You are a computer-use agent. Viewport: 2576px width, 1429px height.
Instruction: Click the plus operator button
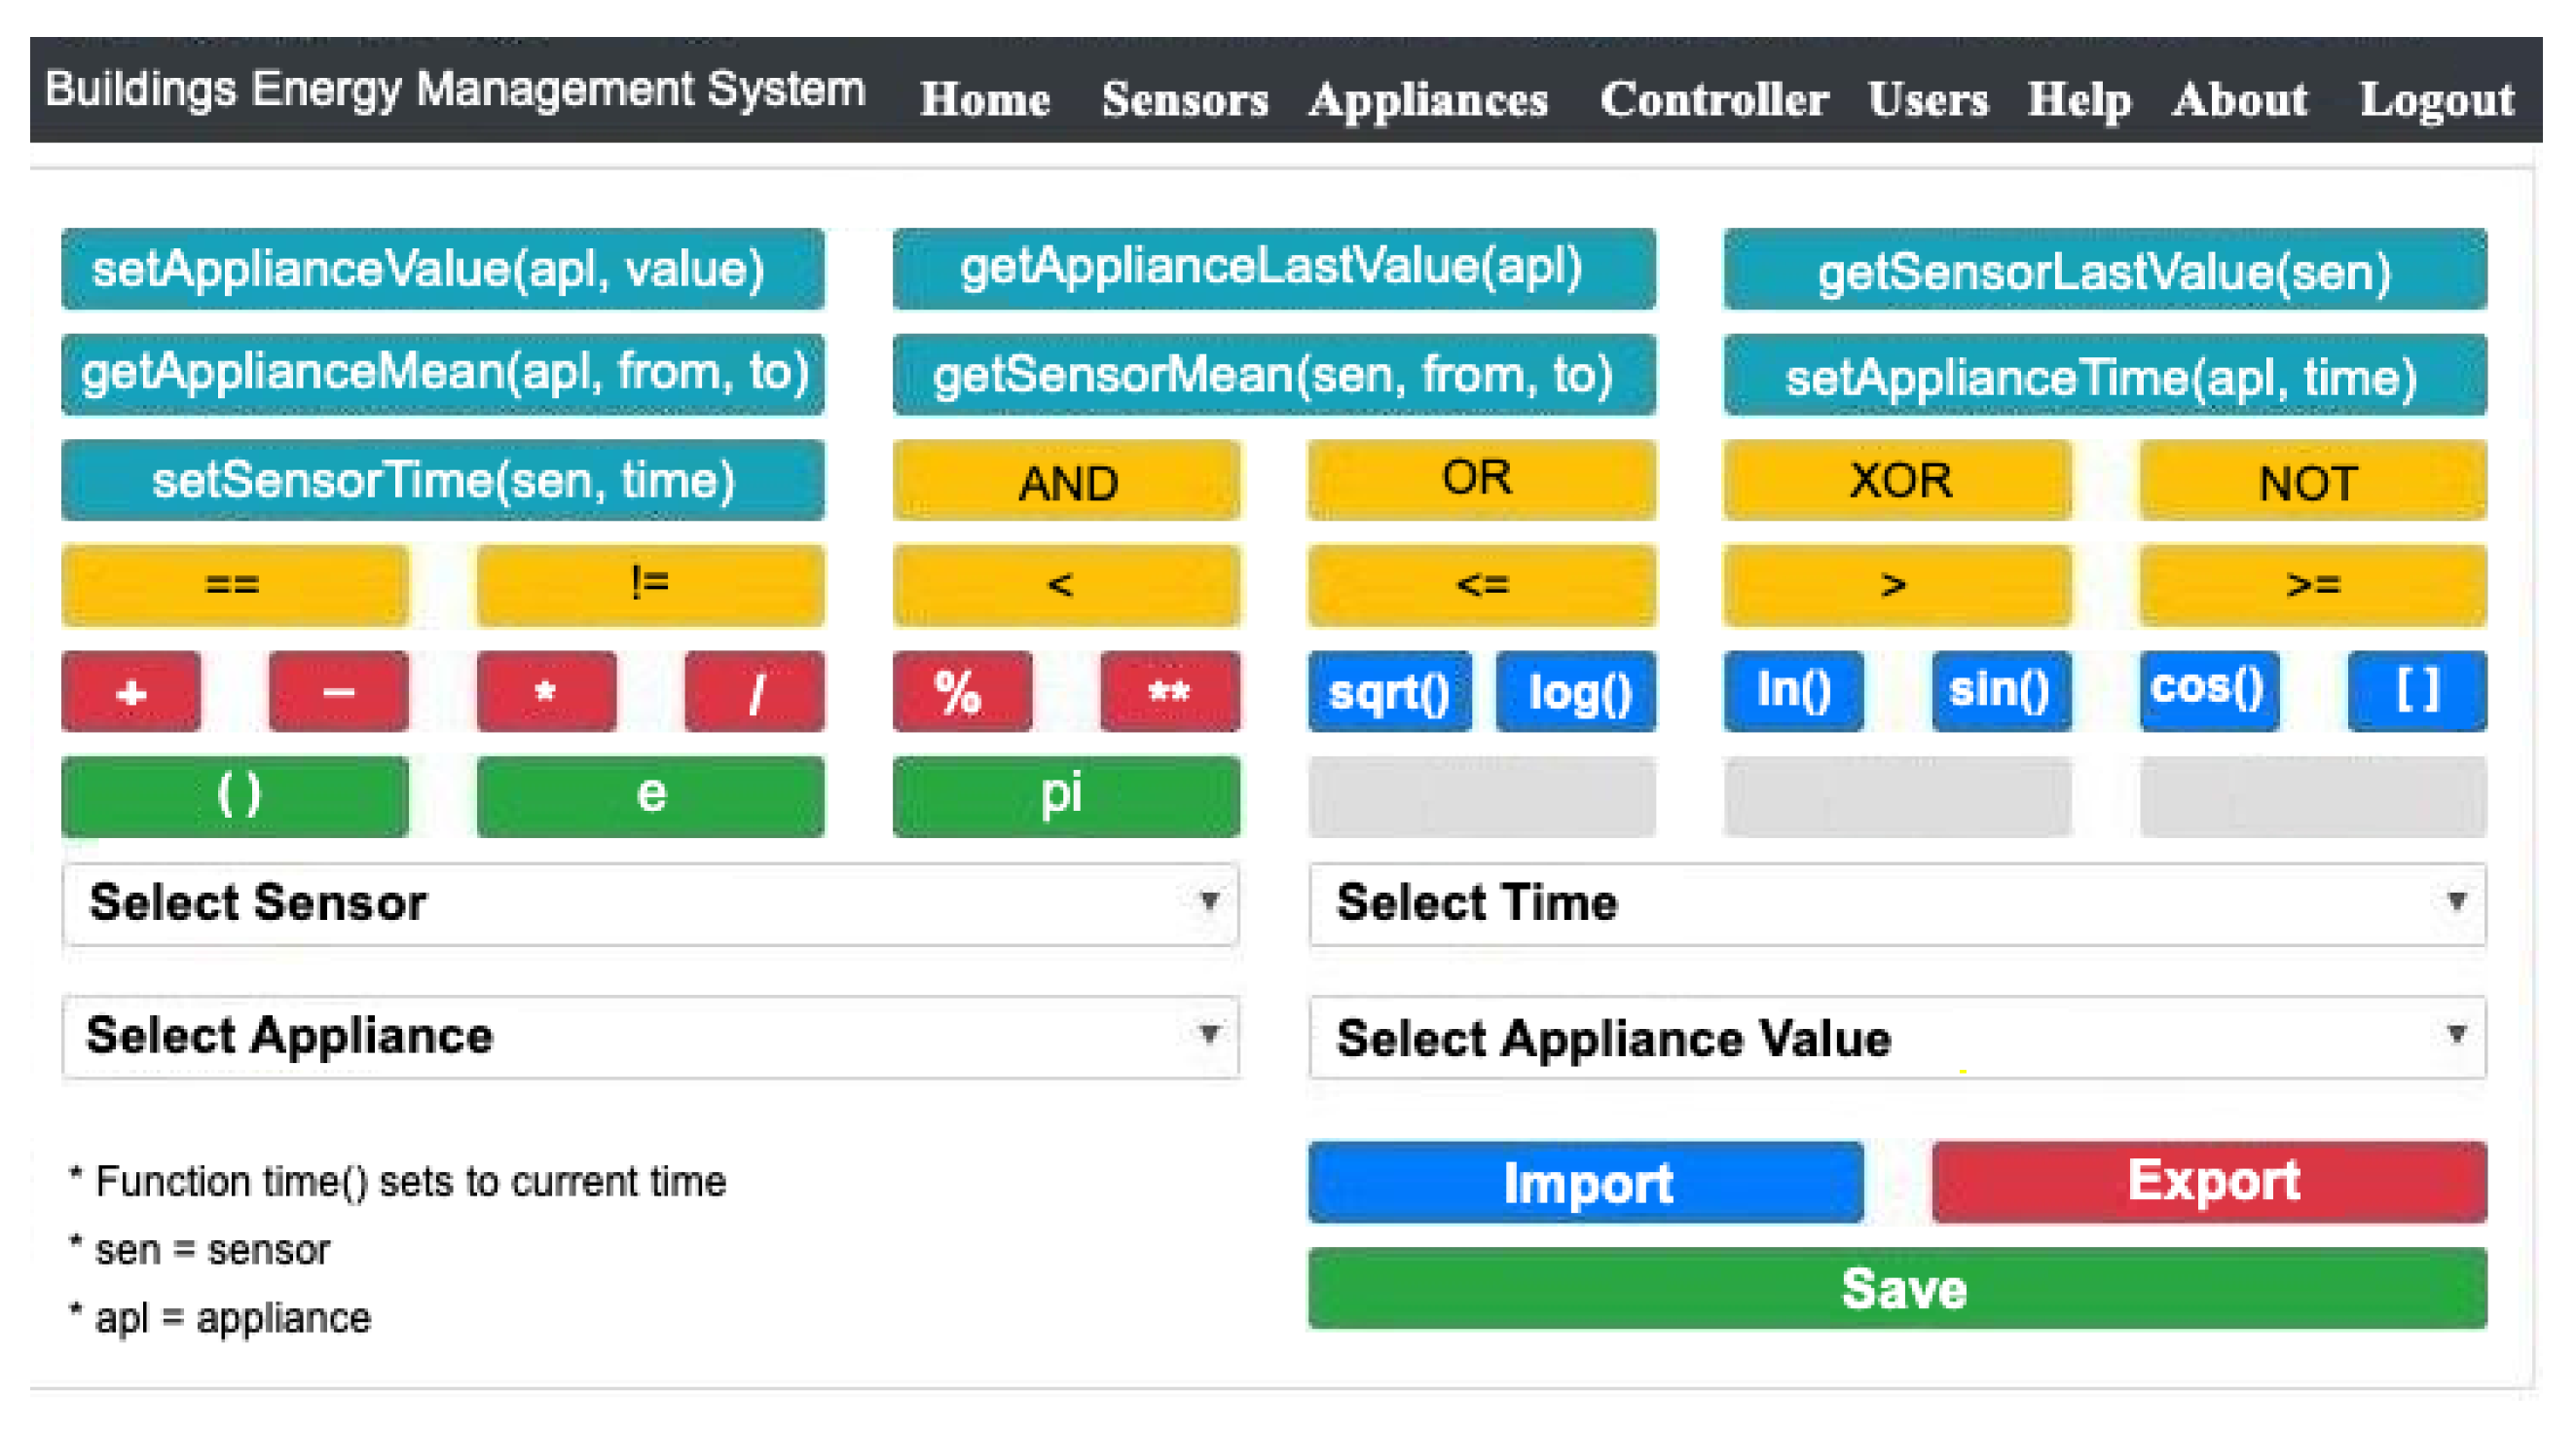(131, 692)
